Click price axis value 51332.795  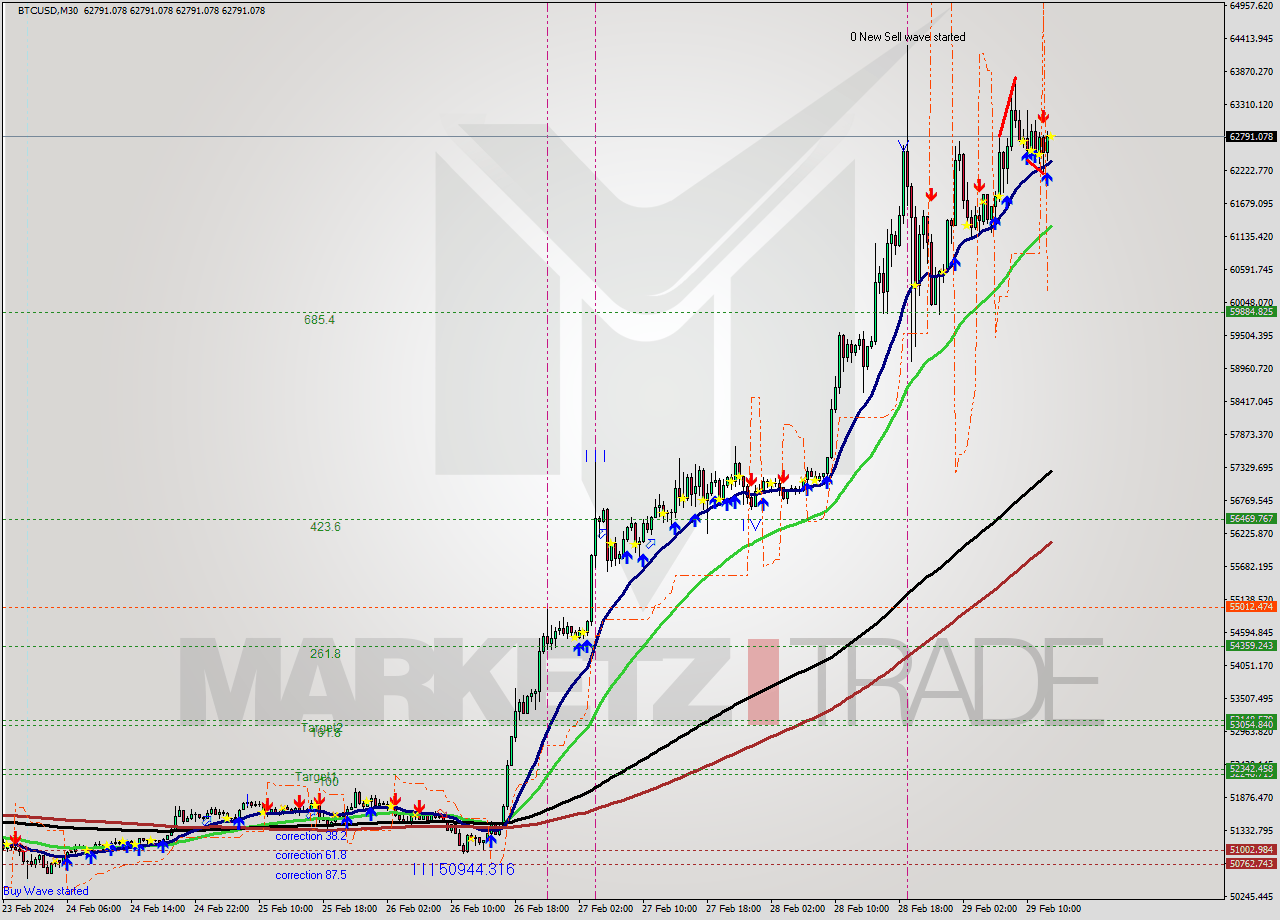[1251, 831]
